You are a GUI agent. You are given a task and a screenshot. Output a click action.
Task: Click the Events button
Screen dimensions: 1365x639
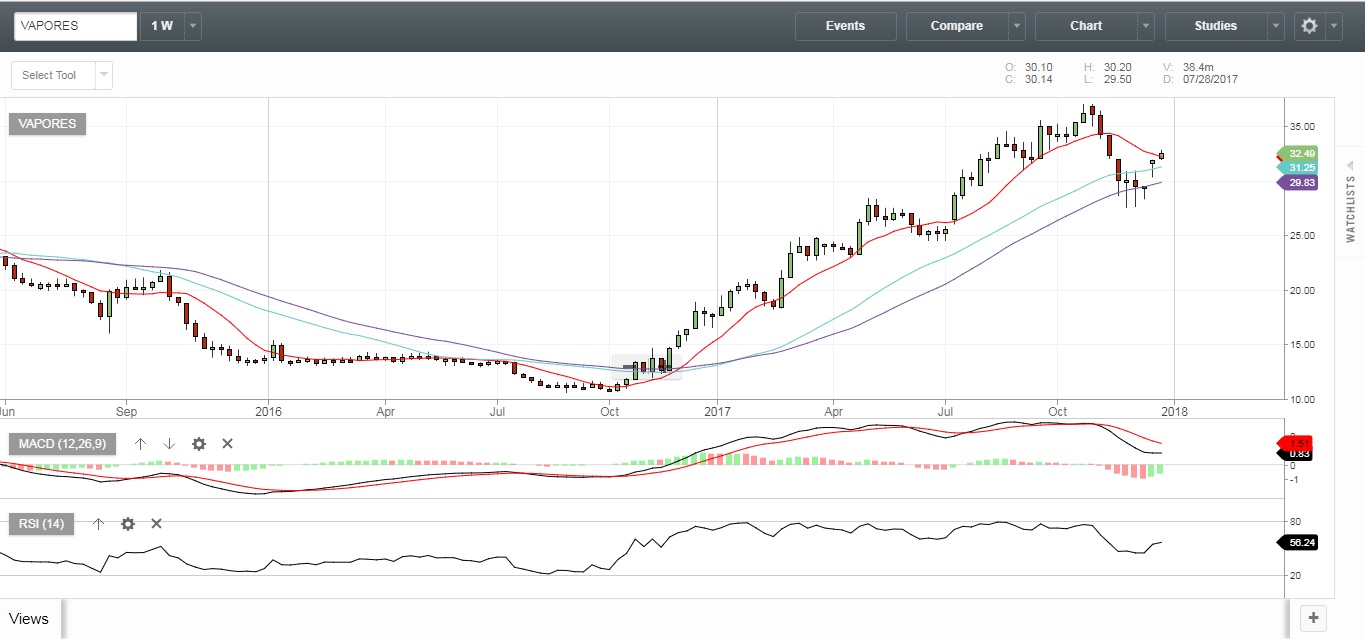(x=845, y=26)
